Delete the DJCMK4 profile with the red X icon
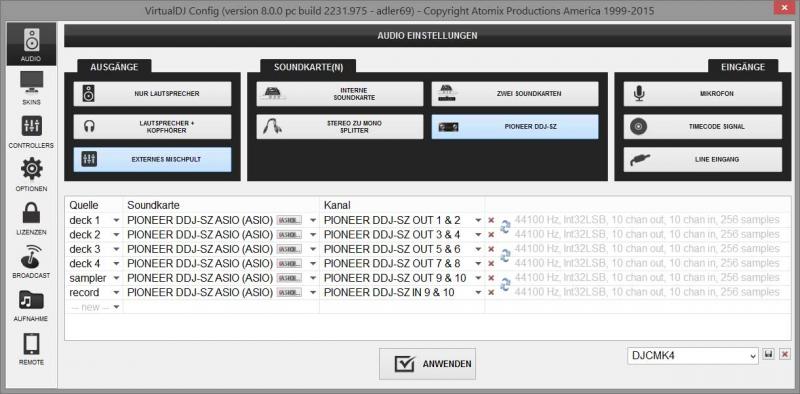 [785, 354]
